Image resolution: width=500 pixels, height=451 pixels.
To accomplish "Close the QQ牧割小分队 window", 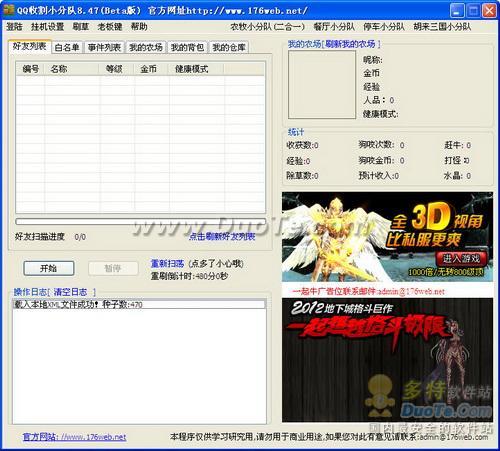I will click(x=489, y=10).
